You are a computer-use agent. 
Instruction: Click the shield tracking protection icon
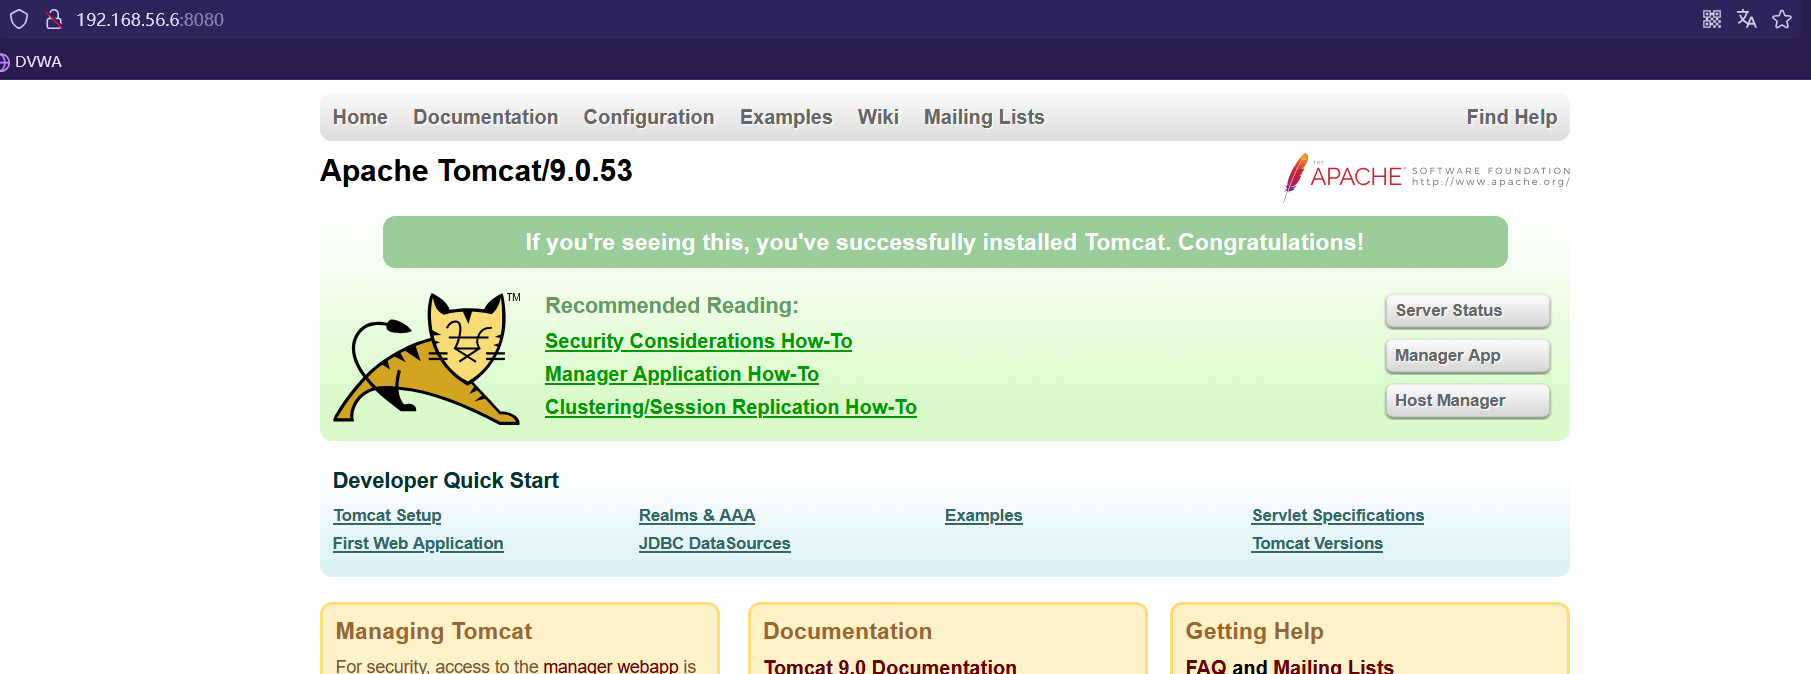tap(19, 19)
